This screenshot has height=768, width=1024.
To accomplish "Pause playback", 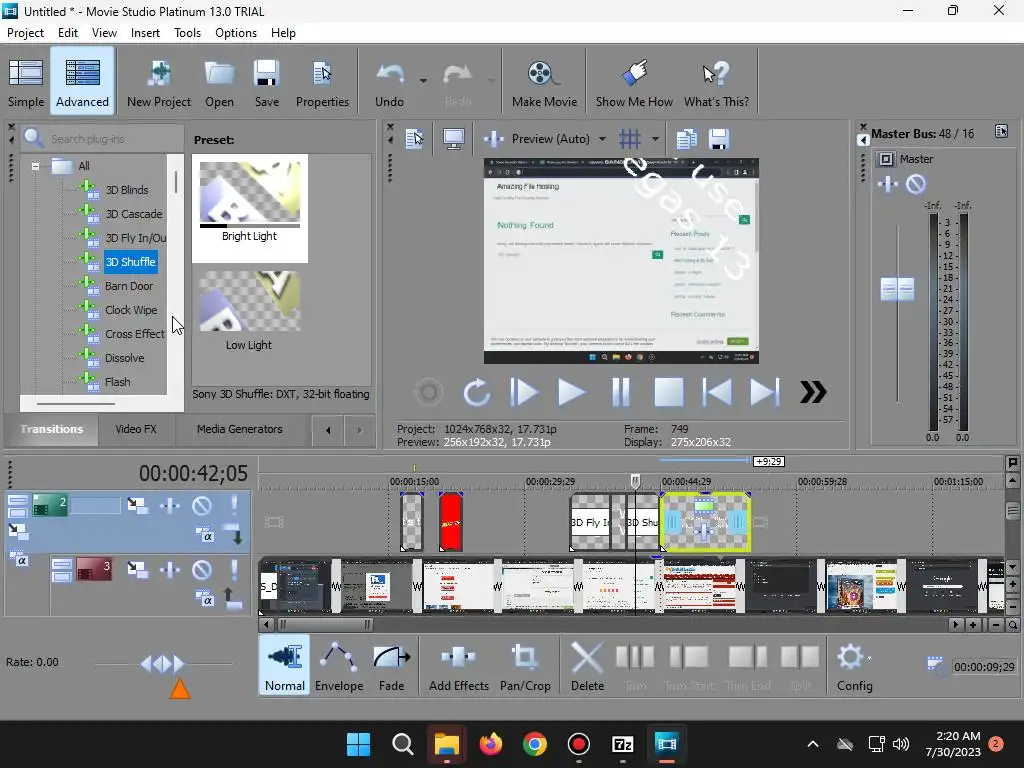I will [x=620, y=392].
